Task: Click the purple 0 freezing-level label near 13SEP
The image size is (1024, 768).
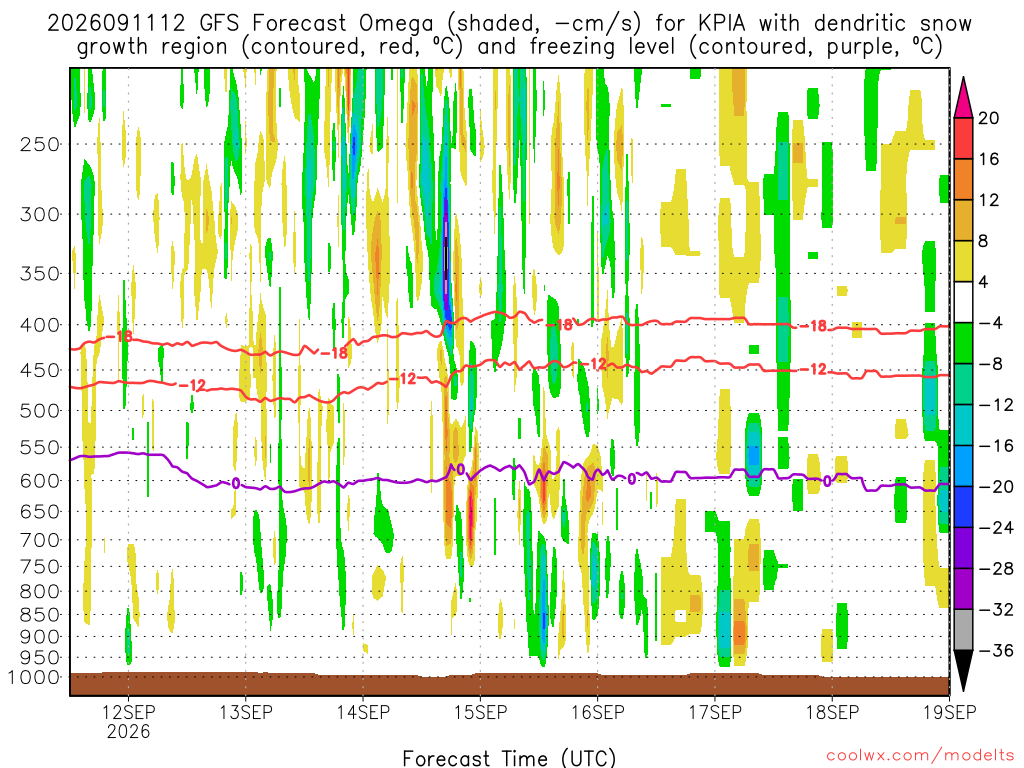Action: point(236,483)
